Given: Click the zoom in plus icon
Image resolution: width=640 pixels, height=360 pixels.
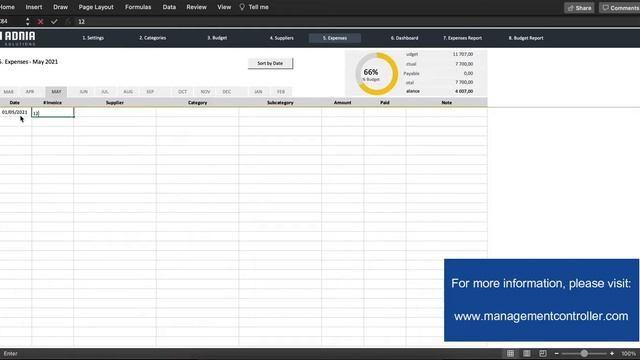Looking at the screenshot, I should [x=612, y=353].
